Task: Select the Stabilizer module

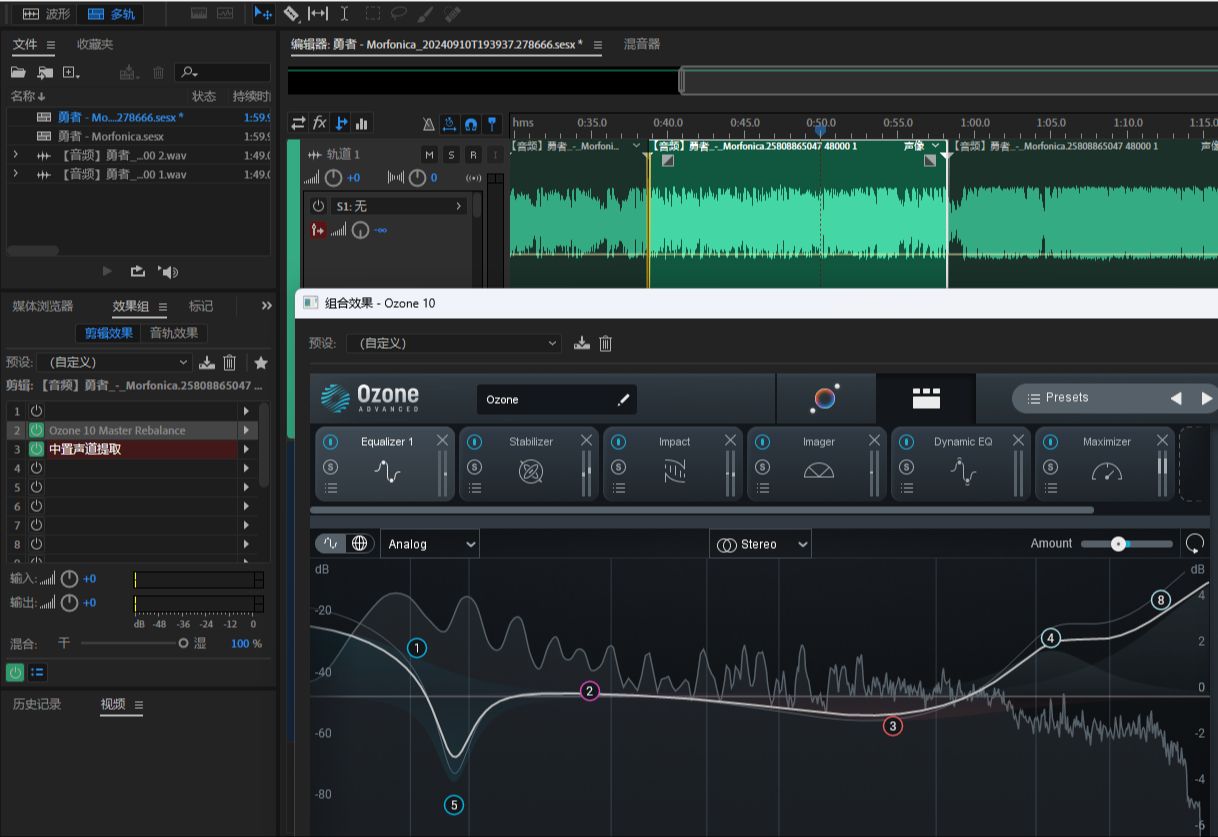Action: [531, 464]
